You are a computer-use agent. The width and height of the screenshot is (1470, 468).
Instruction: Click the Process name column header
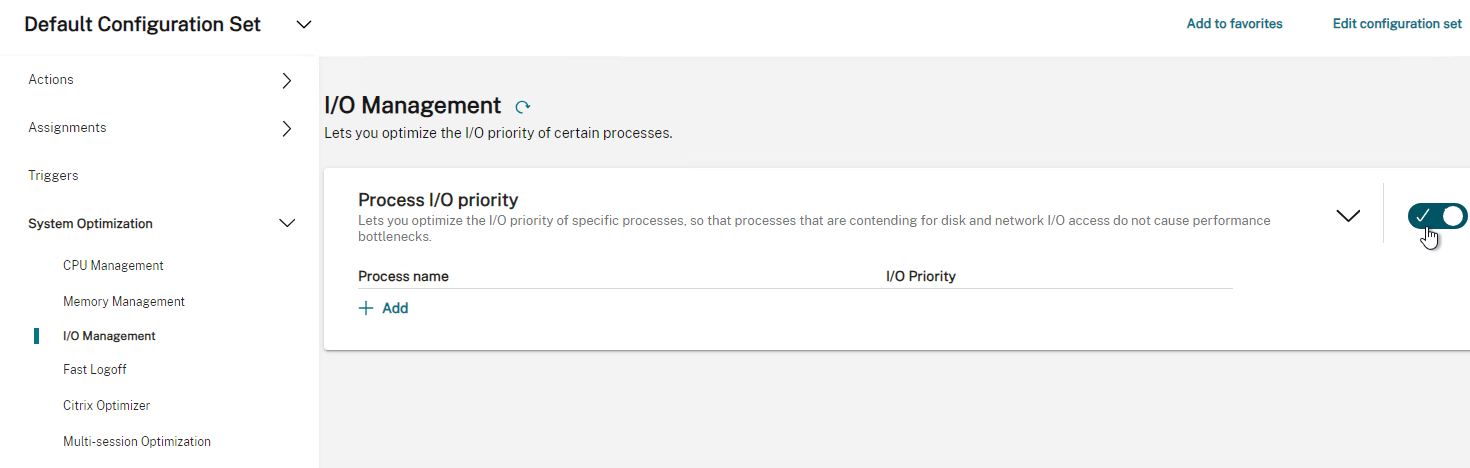click(403, 276)
